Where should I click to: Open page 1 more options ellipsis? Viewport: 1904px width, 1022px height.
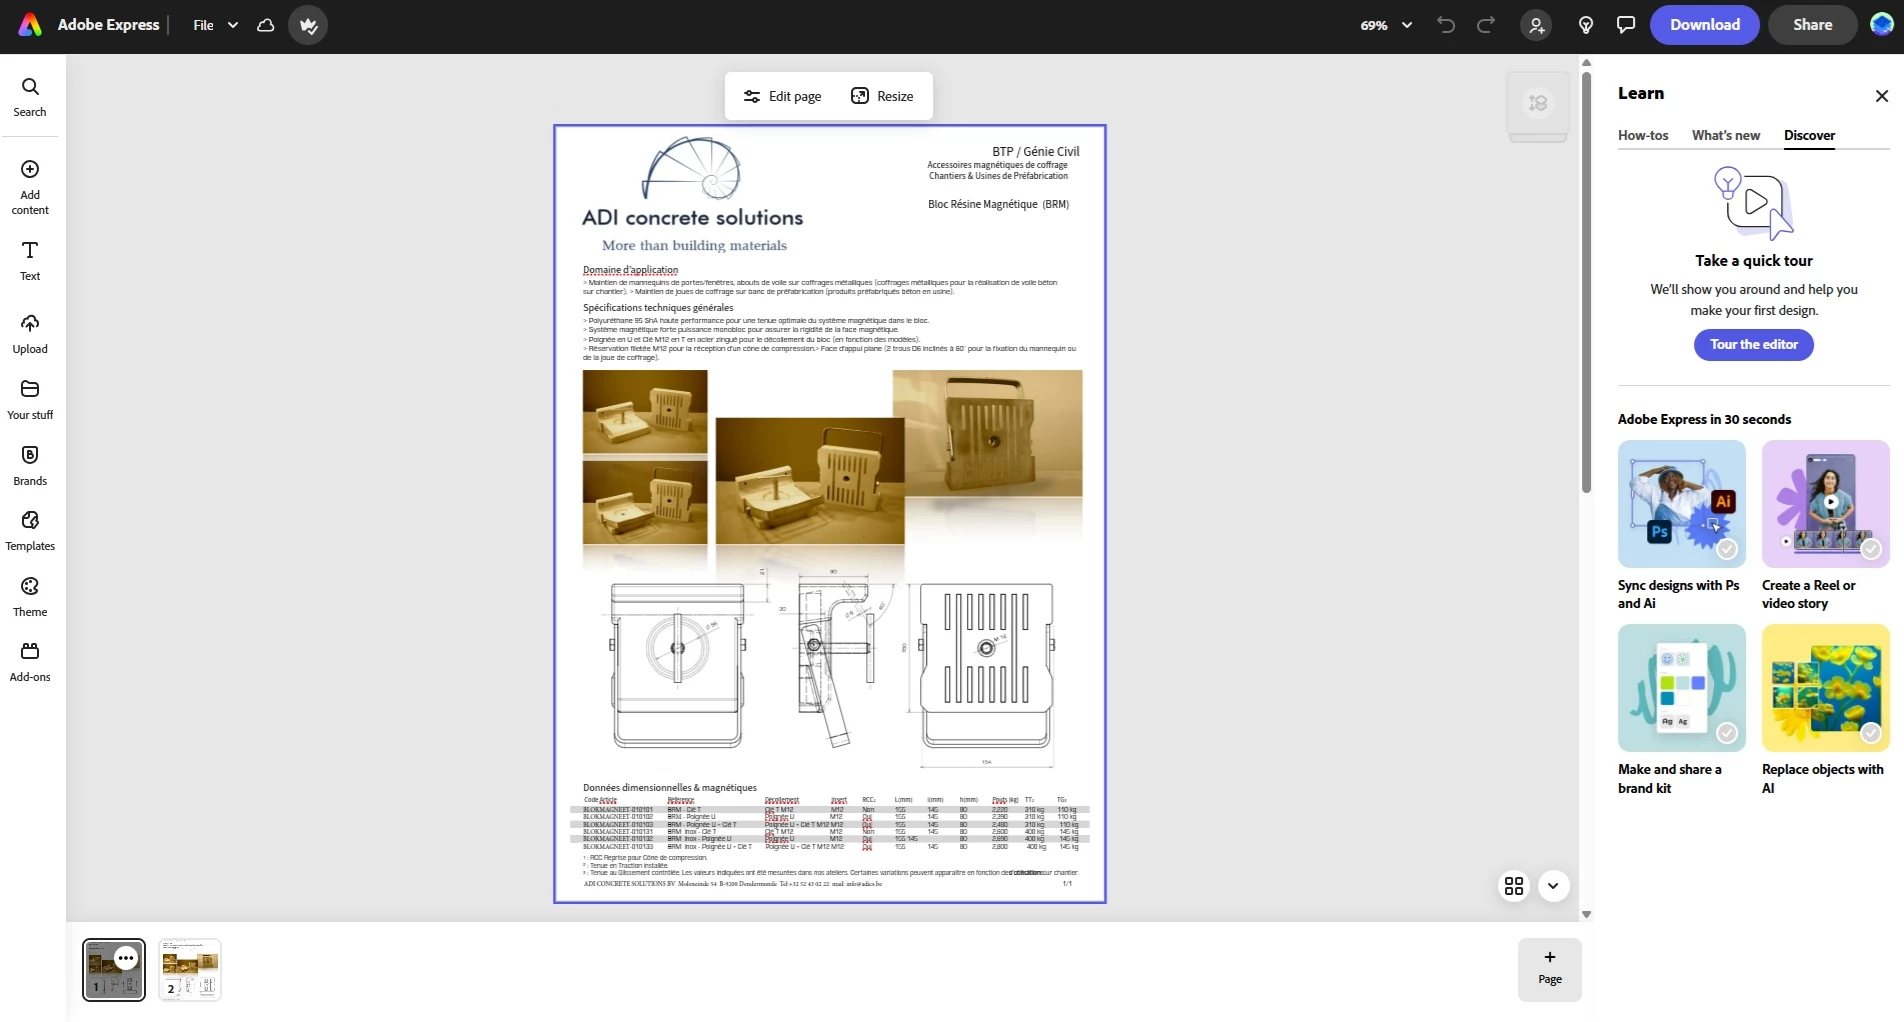(126, 958)
